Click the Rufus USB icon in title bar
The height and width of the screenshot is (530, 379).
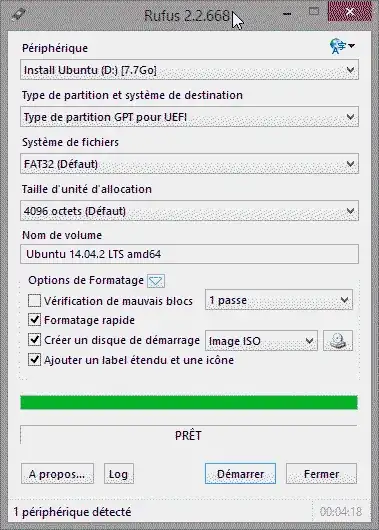19,15
